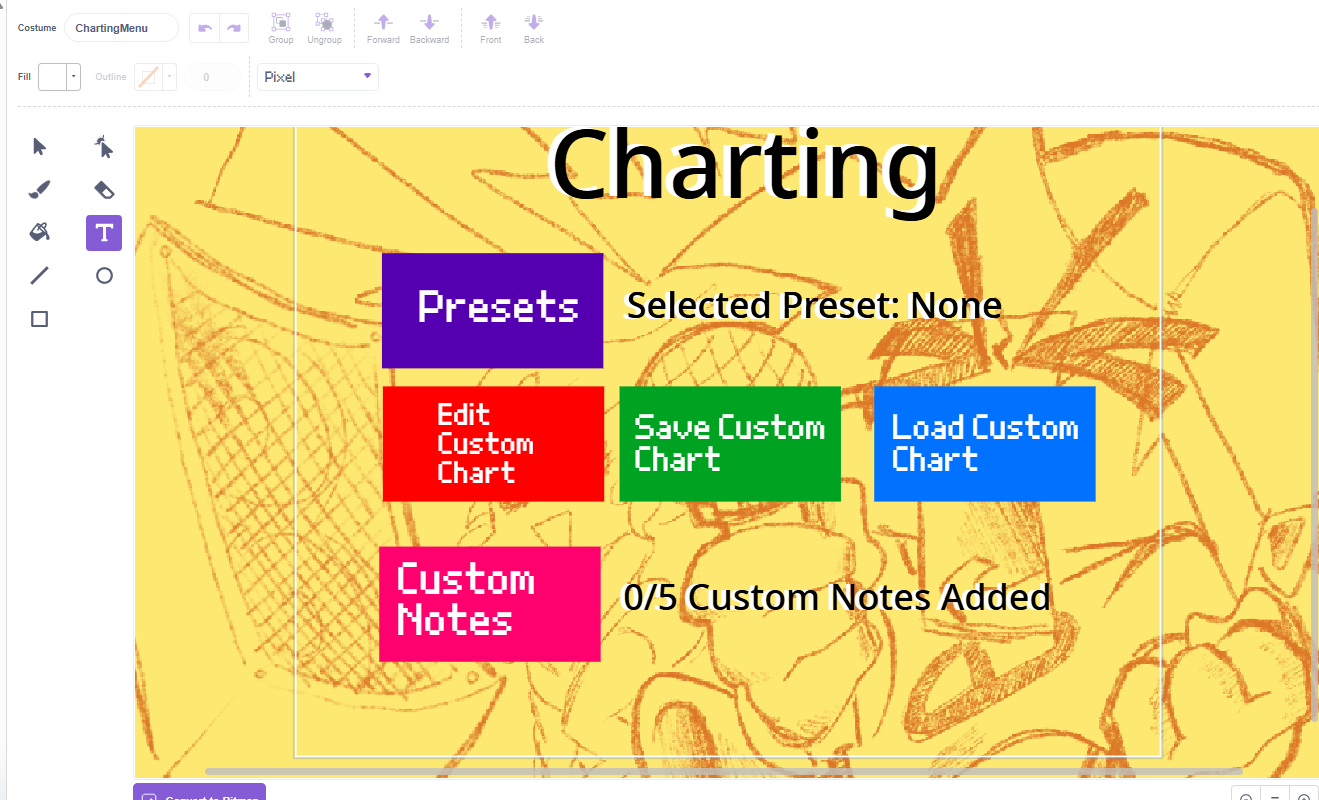1319x800 pixels.
Task: Select the Rectangle shape tool
Action: 39,318
